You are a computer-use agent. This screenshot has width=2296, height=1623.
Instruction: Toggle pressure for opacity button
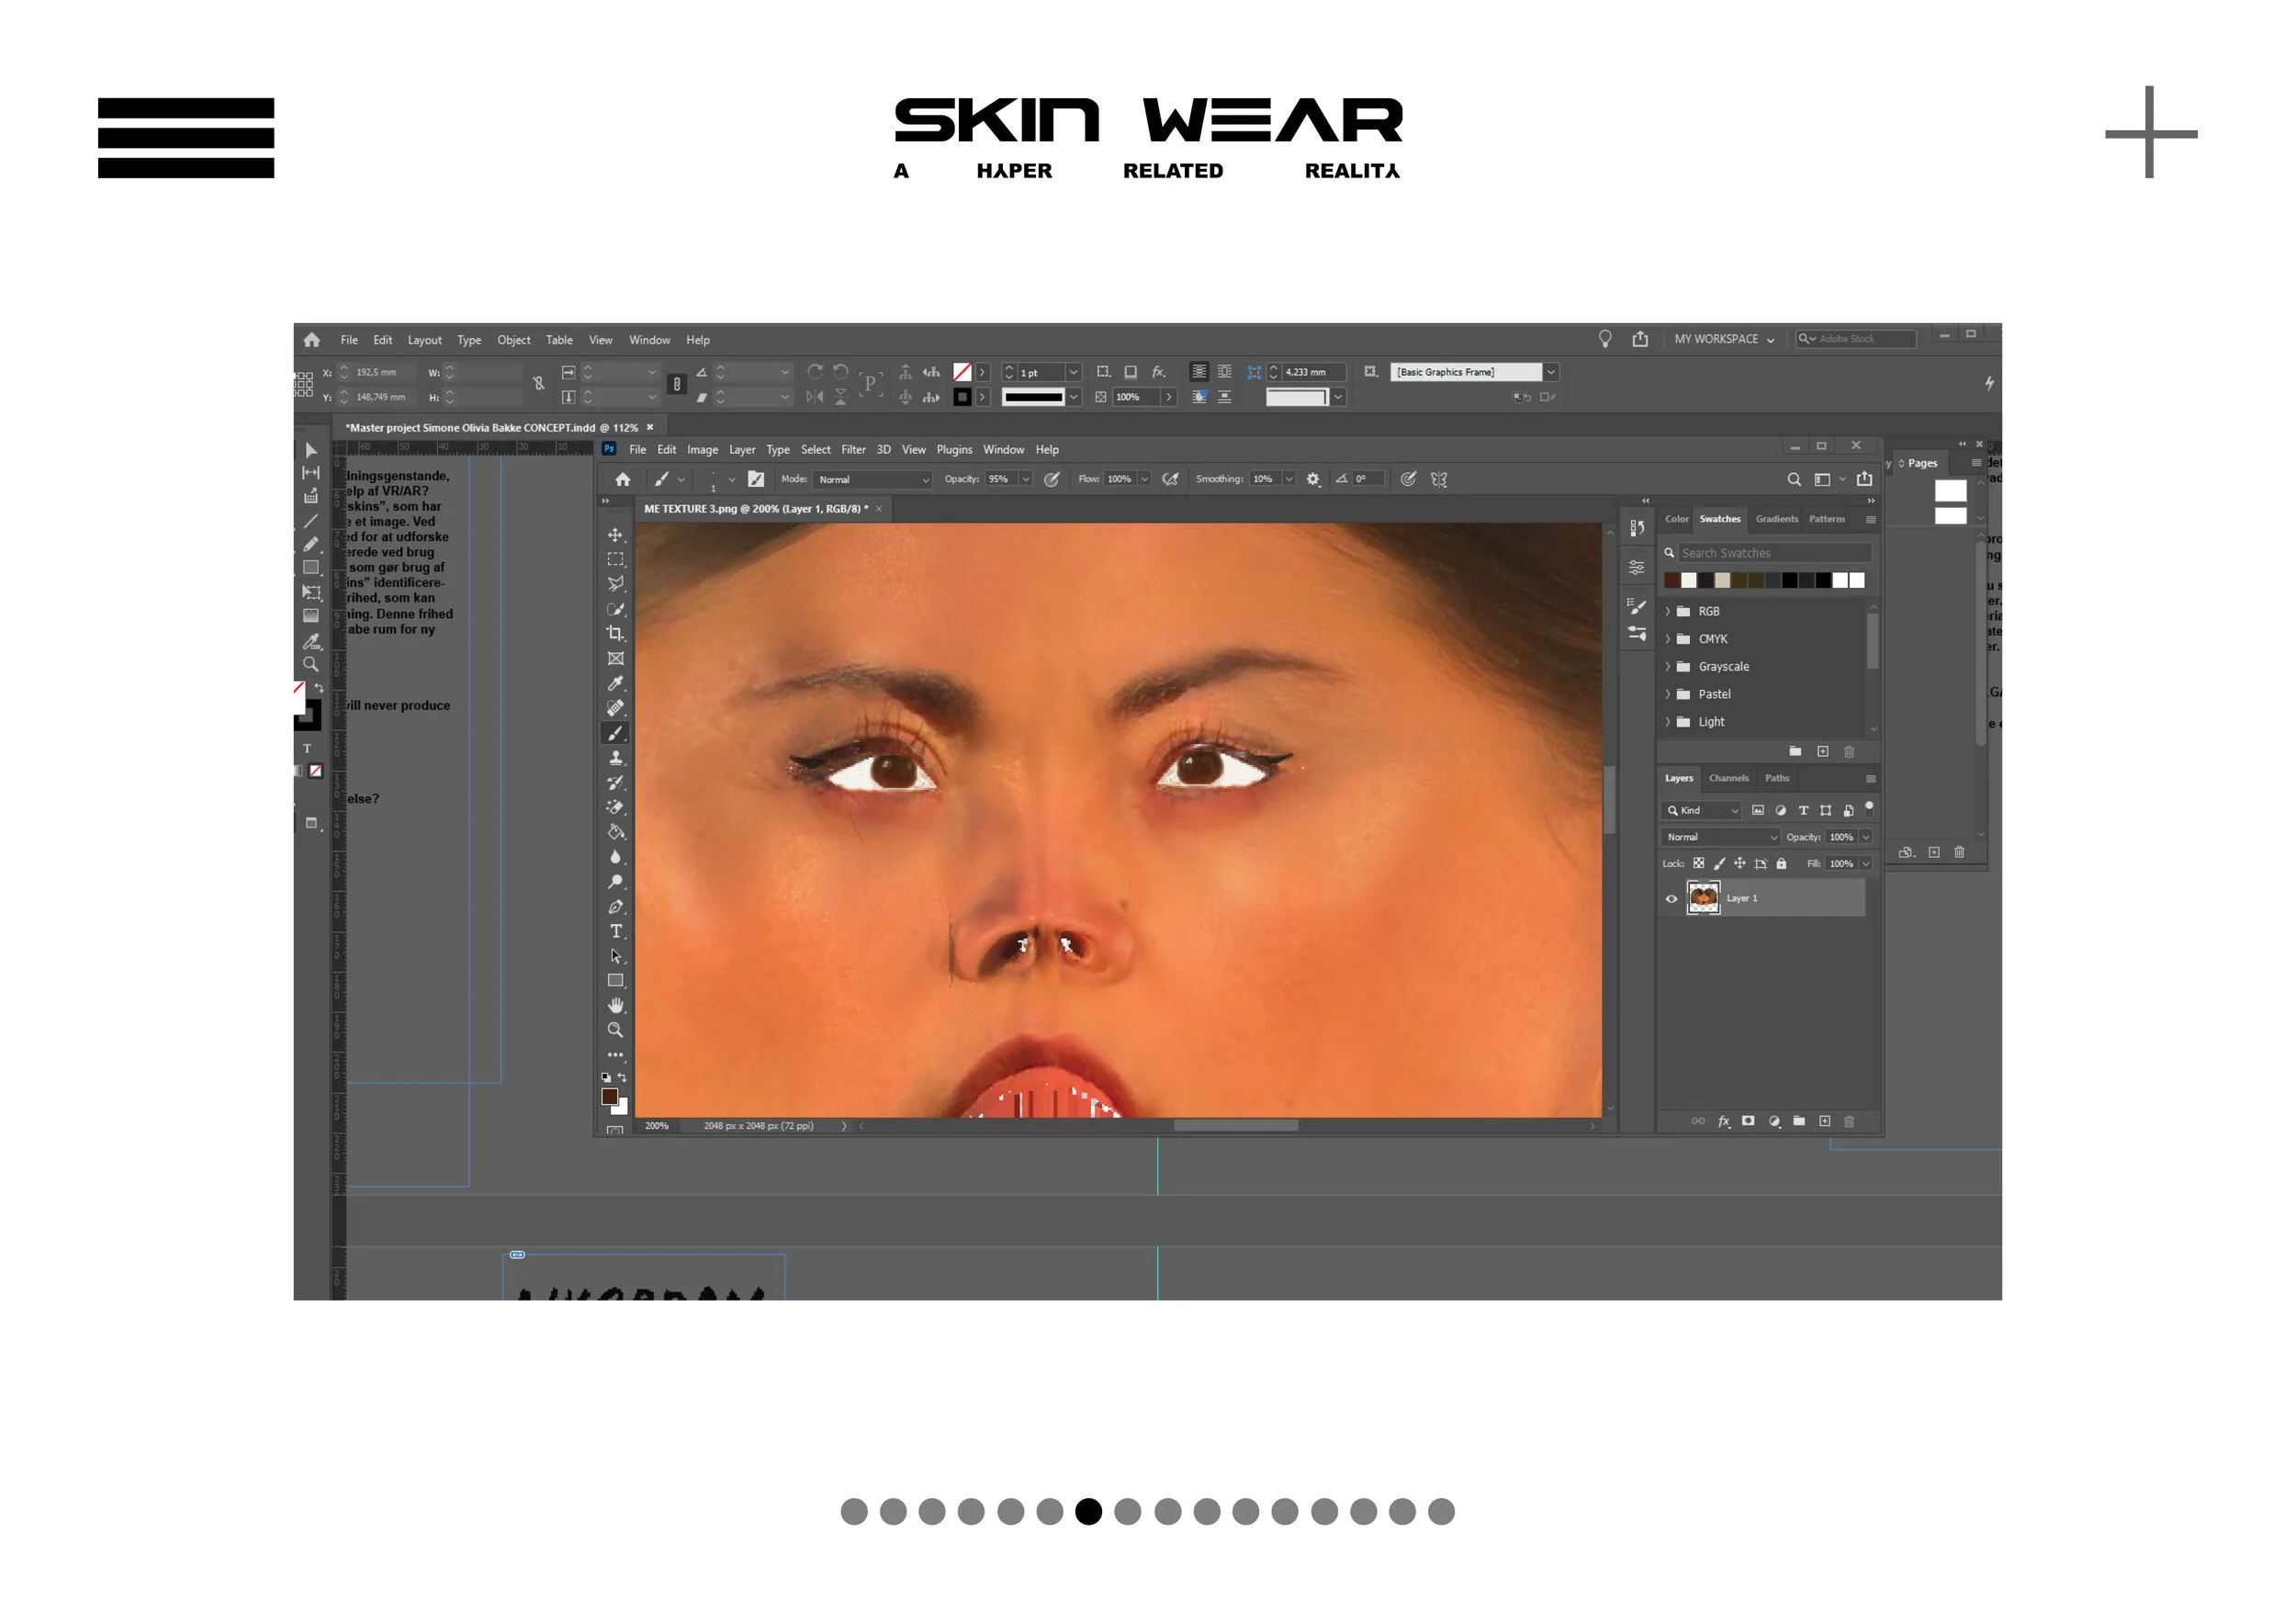[1051, 479]
